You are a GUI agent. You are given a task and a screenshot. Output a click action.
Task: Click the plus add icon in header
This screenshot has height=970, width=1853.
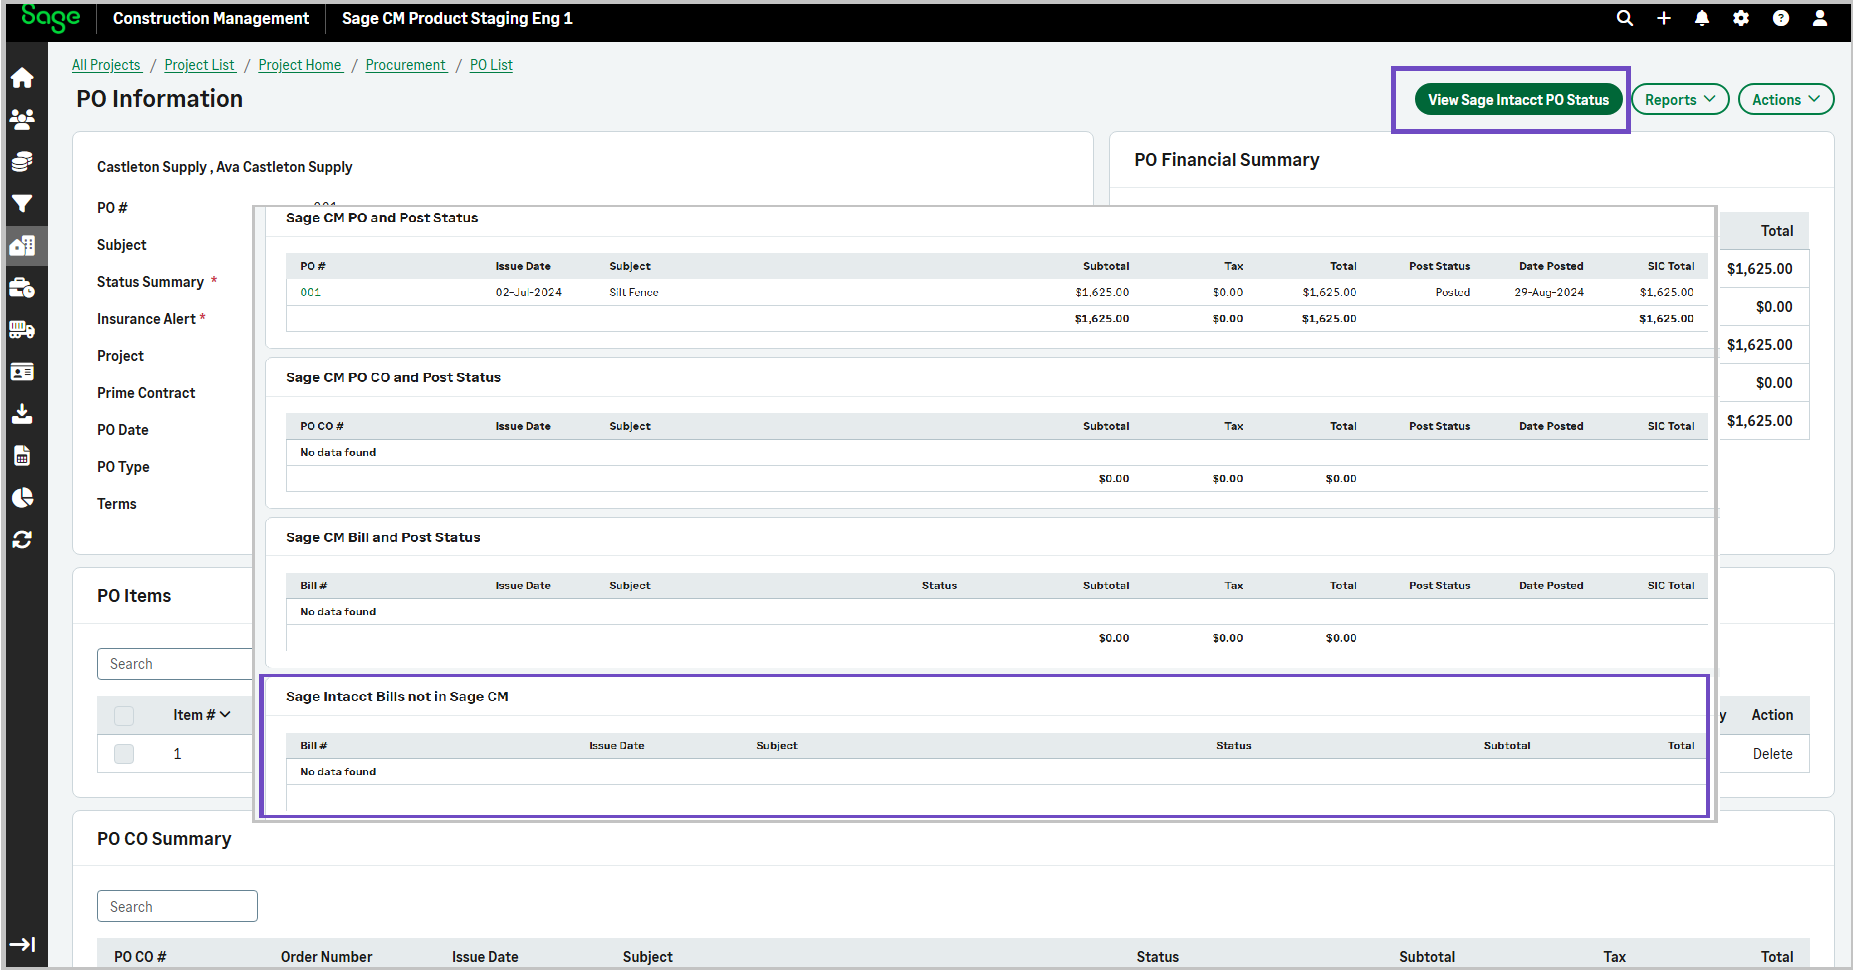point(1664,18)
